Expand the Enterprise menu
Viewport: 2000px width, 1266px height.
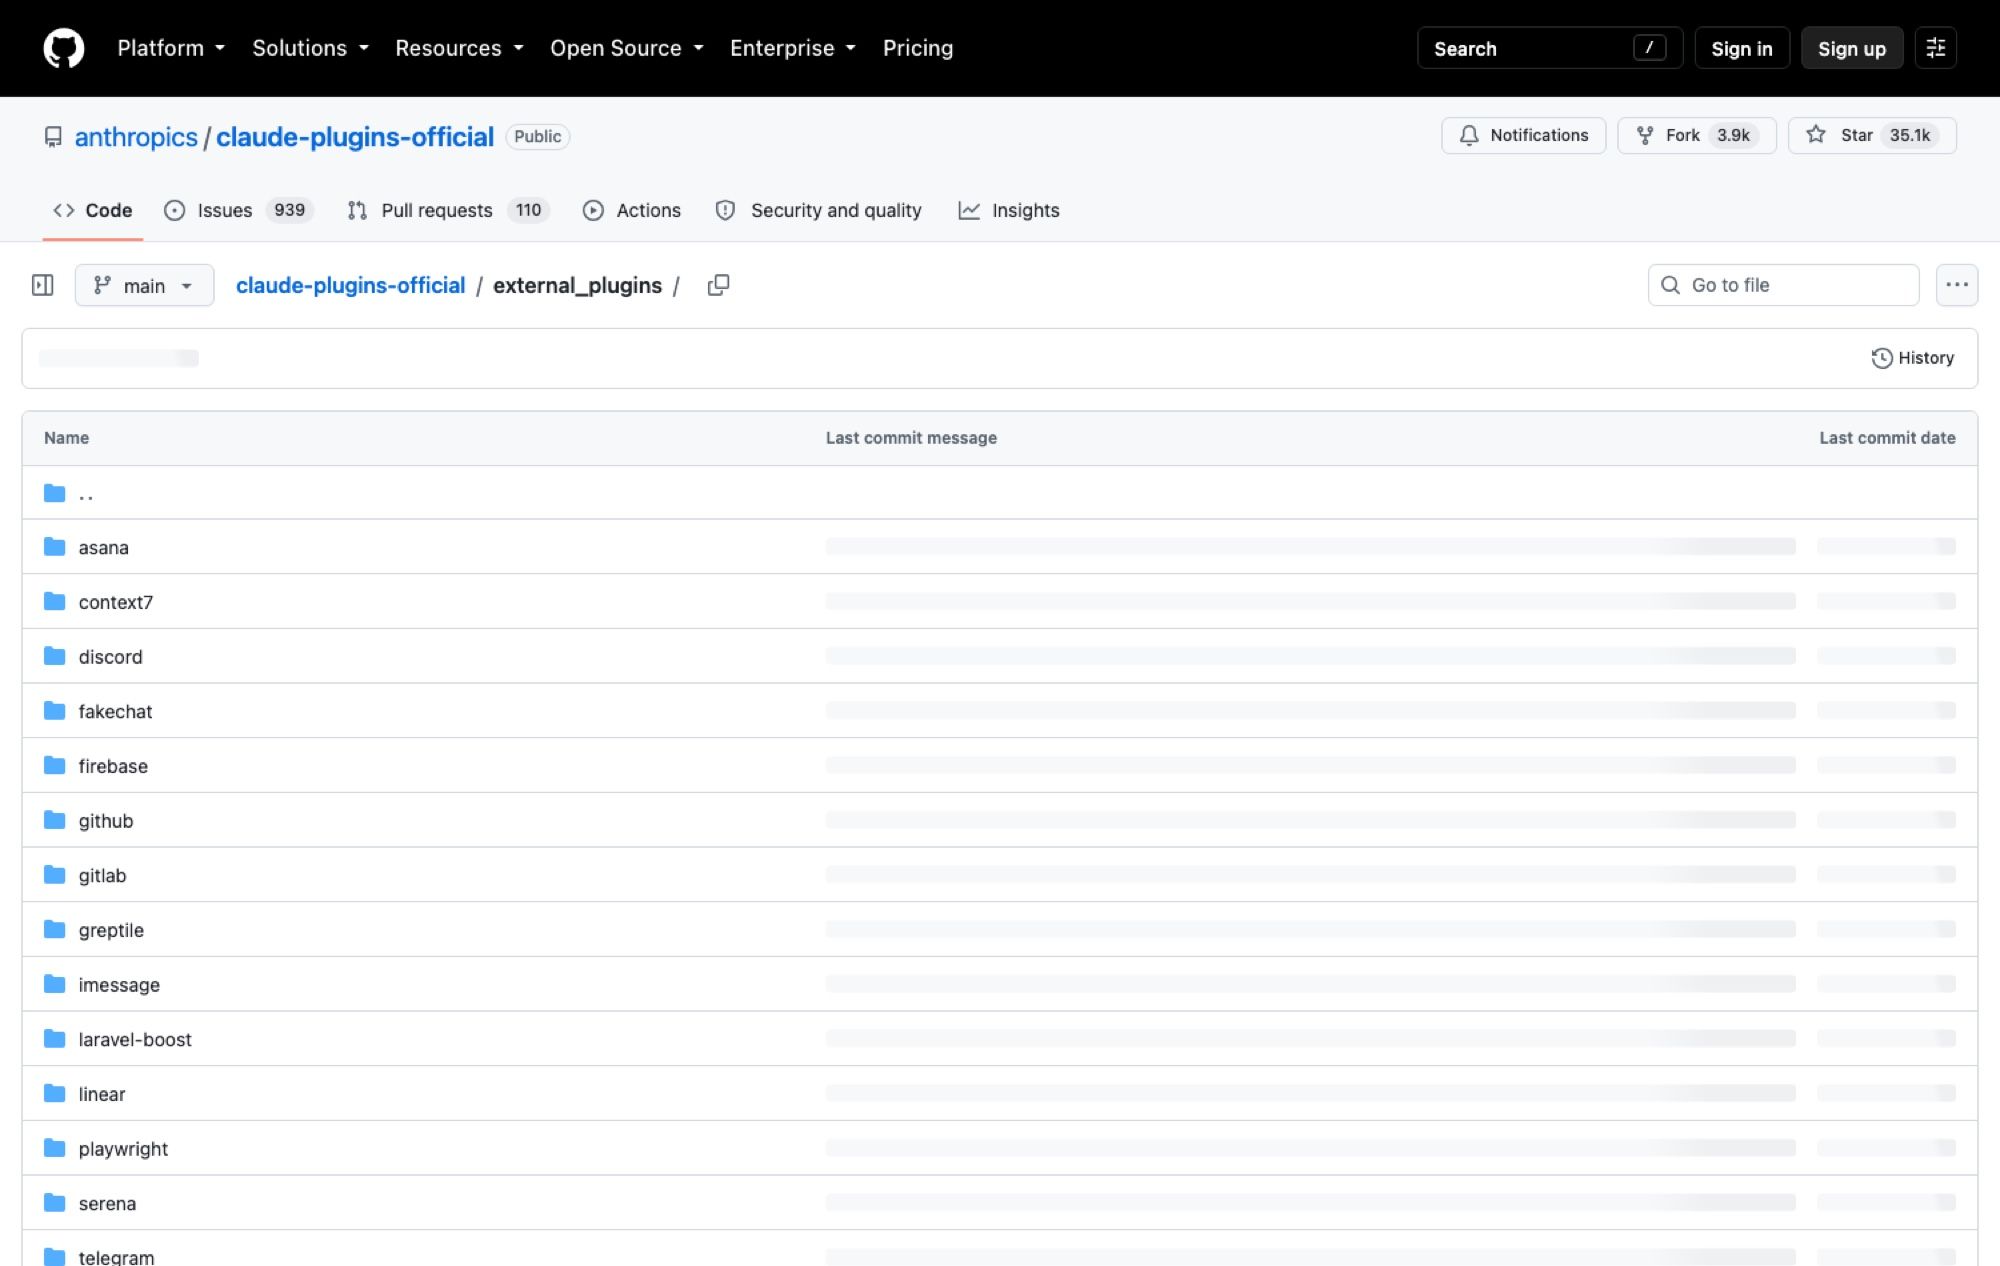pos(793,48)
